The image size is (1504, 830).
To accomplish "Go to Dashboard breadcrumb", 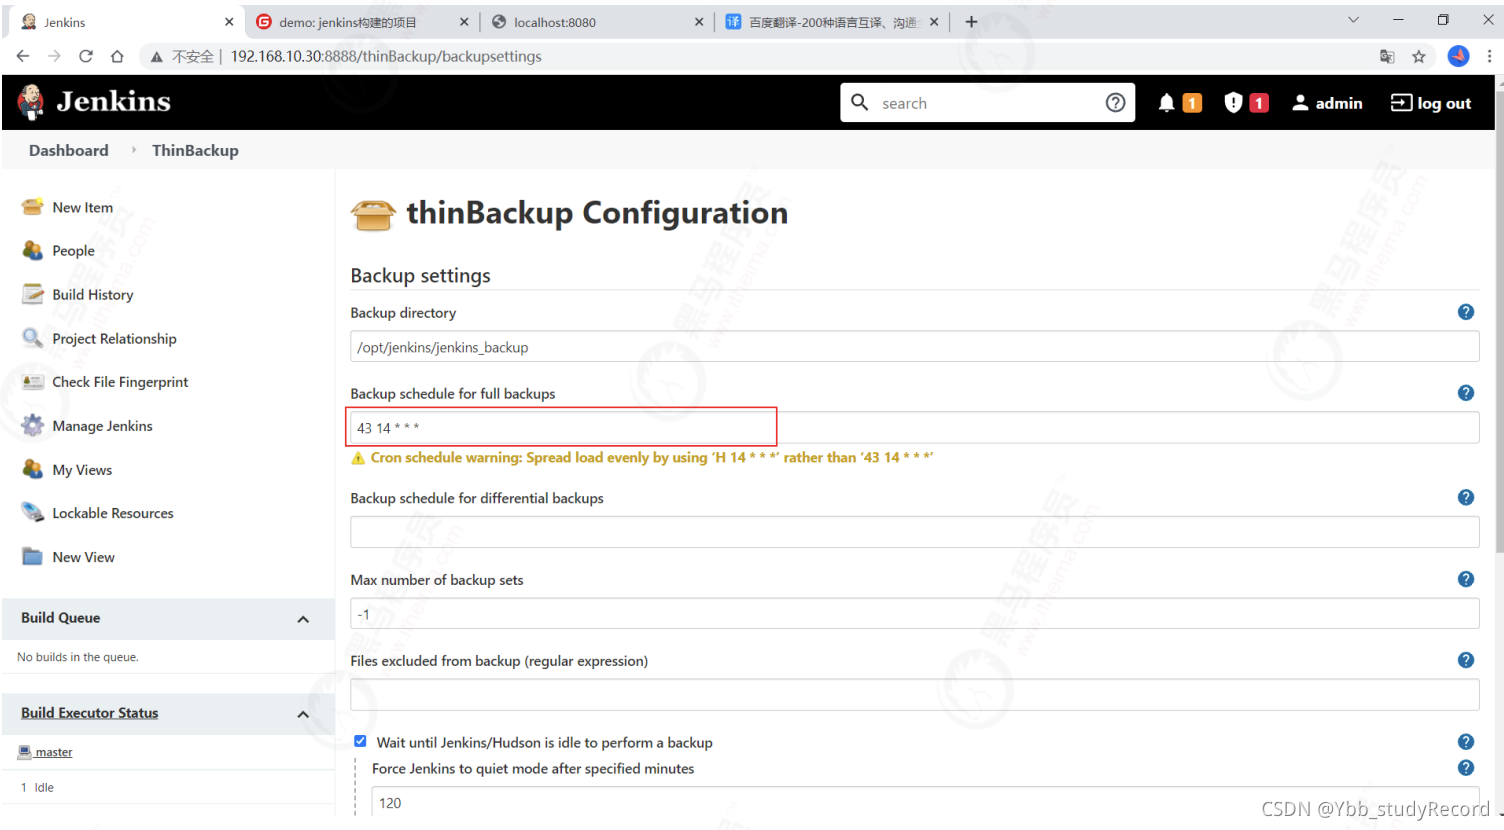I will pos(69,150).
